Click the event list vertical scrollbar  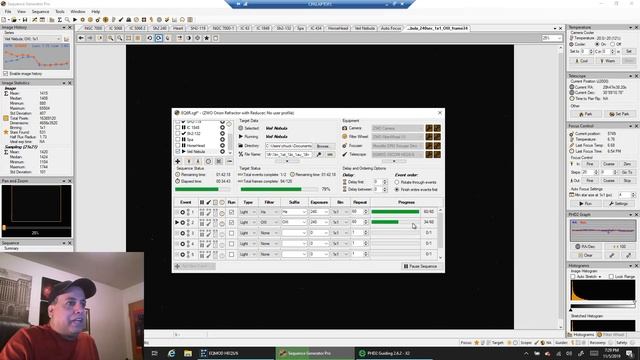(440, 233)
